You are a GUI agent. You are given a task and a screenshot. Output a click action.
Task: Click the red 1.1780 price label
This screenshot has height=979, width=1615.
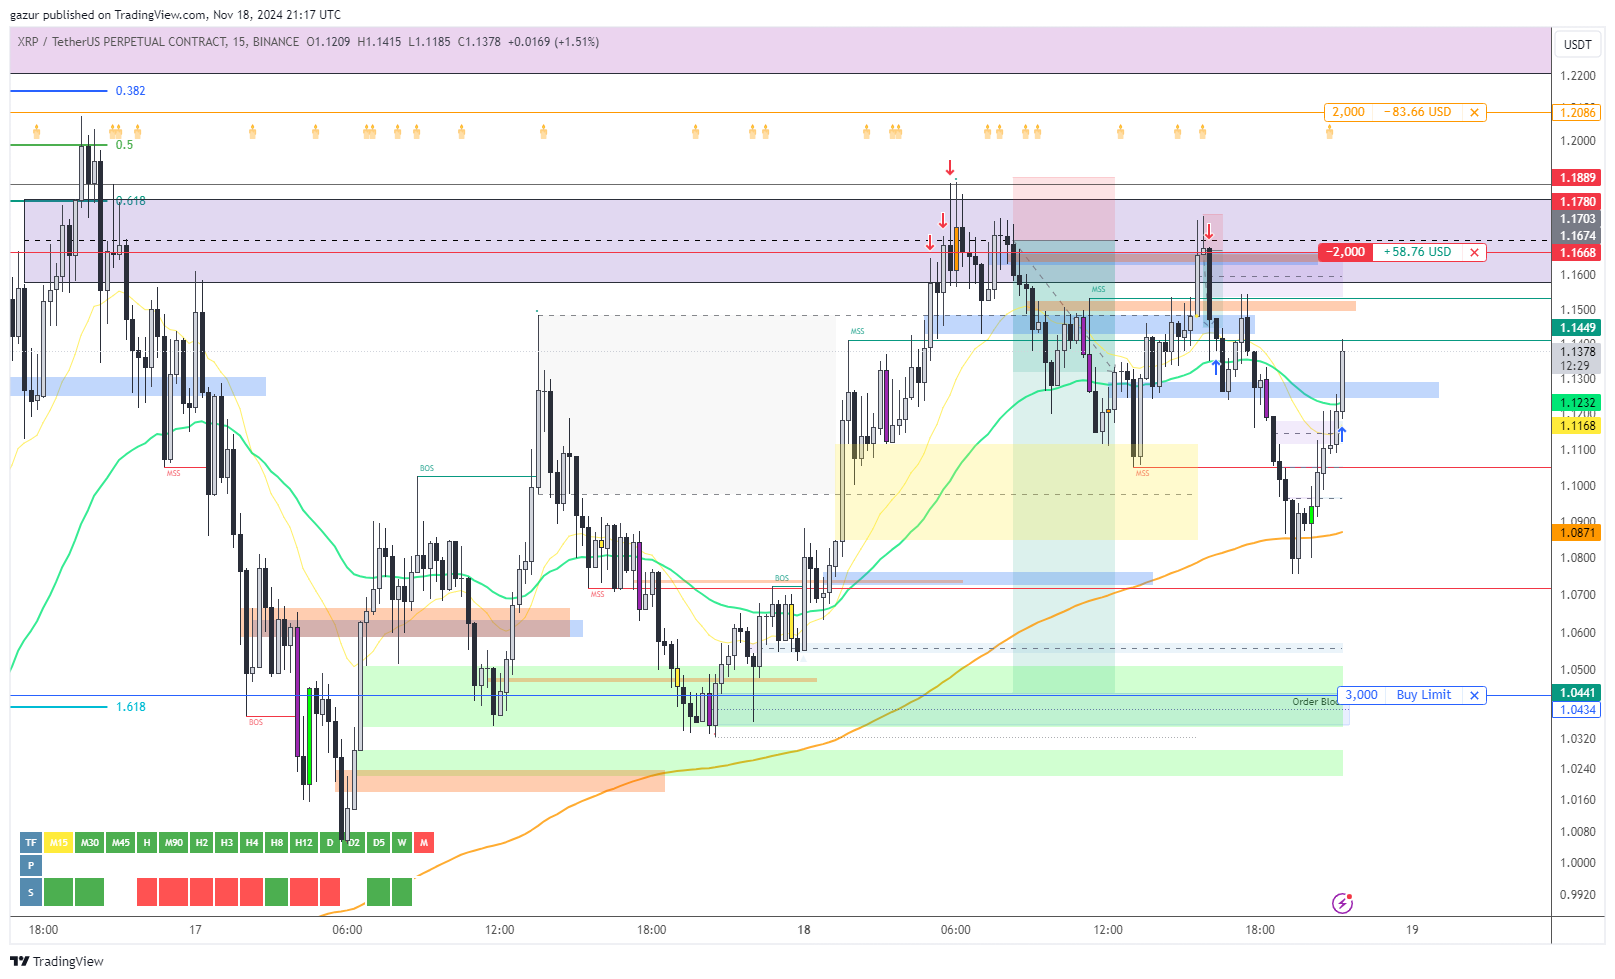pos(1577,202)
